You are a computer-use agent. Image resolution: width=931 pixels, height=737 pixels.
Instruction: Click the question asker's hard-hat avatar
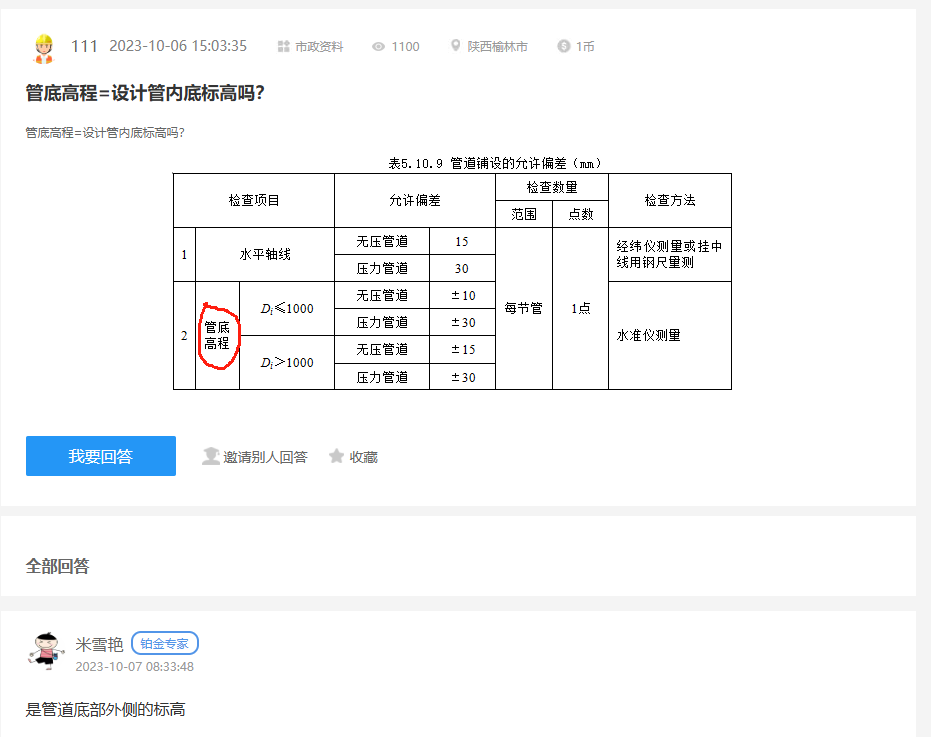[43, 47]
